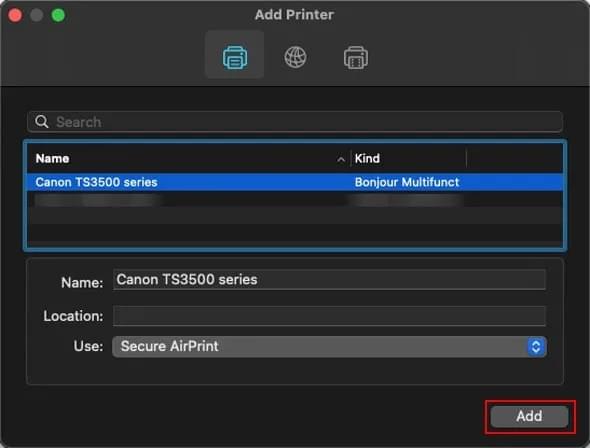Click the blue Use popup arrows

point(536,346)
